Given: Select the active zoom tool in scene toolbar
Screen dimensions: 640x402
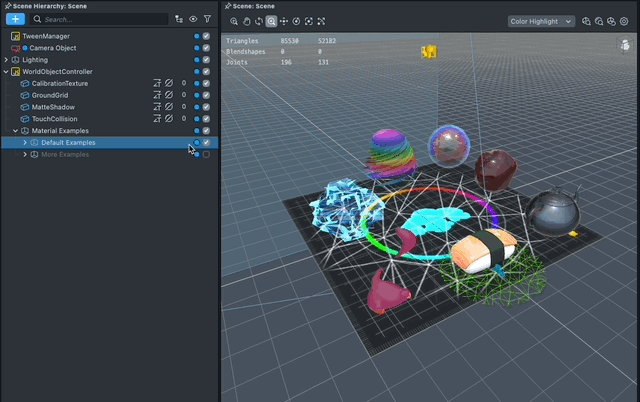Looking at the screenshot, I should pyautogui.click(x=271, y=21).
